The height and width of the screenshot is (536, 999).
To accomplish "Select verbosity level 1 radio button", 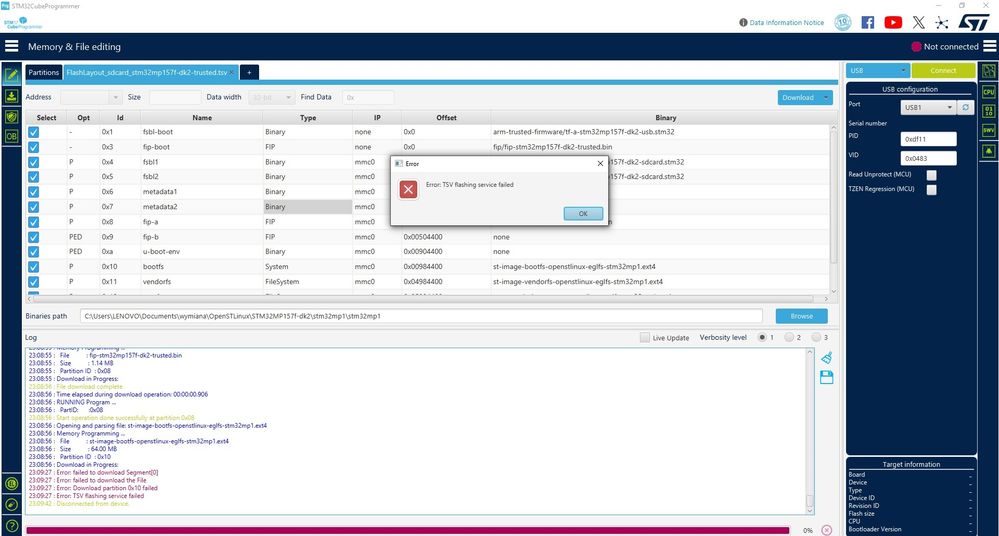I will [762, 337].
